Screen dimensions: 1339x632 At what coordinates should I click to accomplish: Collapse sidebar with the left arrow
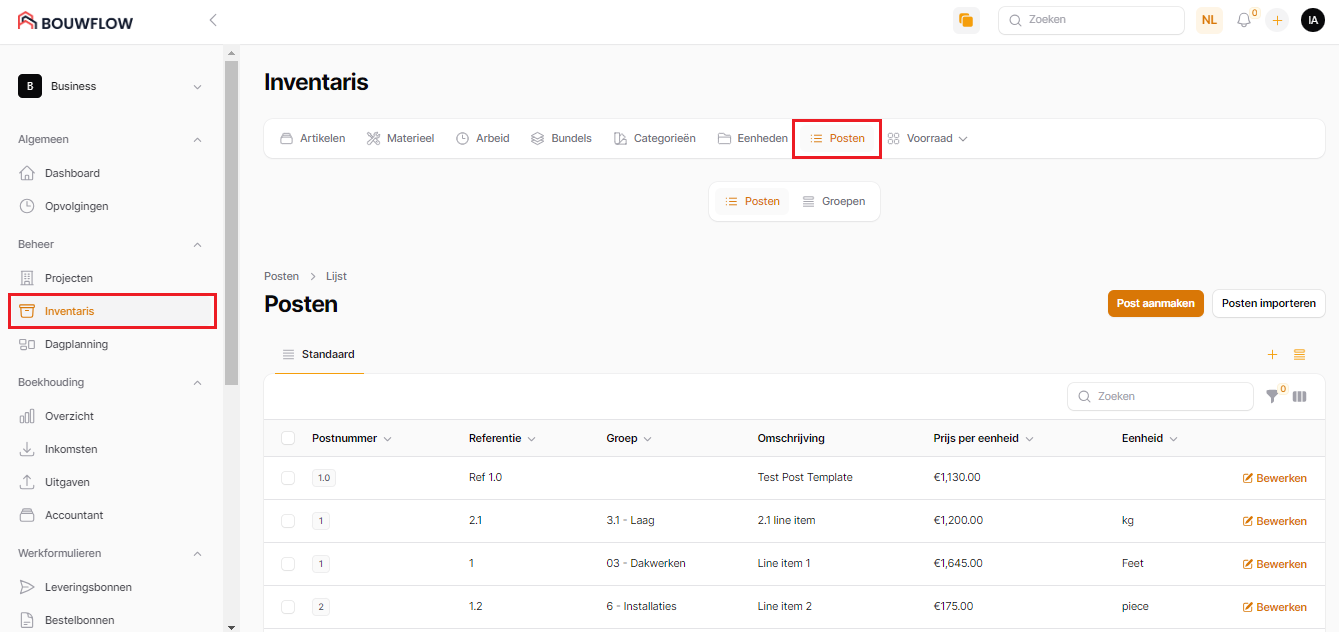click(212, 20)
